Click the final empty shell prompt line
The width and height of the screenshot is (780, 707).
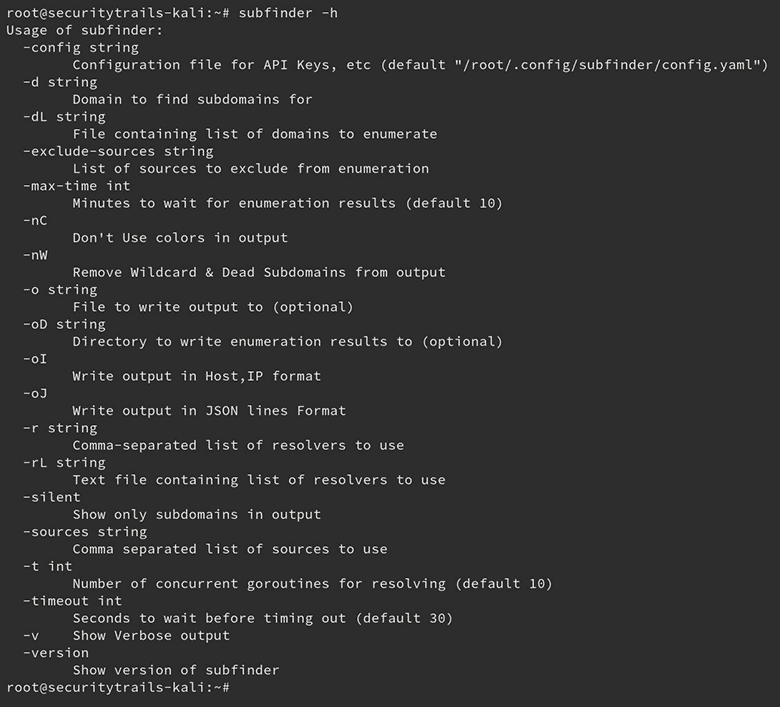pos(118,688)
